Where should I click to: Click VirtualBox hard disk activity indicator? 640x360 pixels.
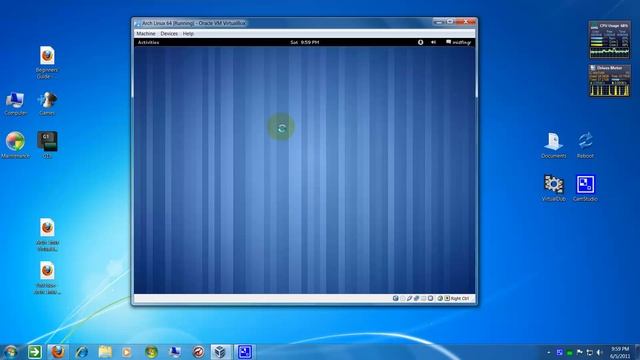[x=396, y=298]
